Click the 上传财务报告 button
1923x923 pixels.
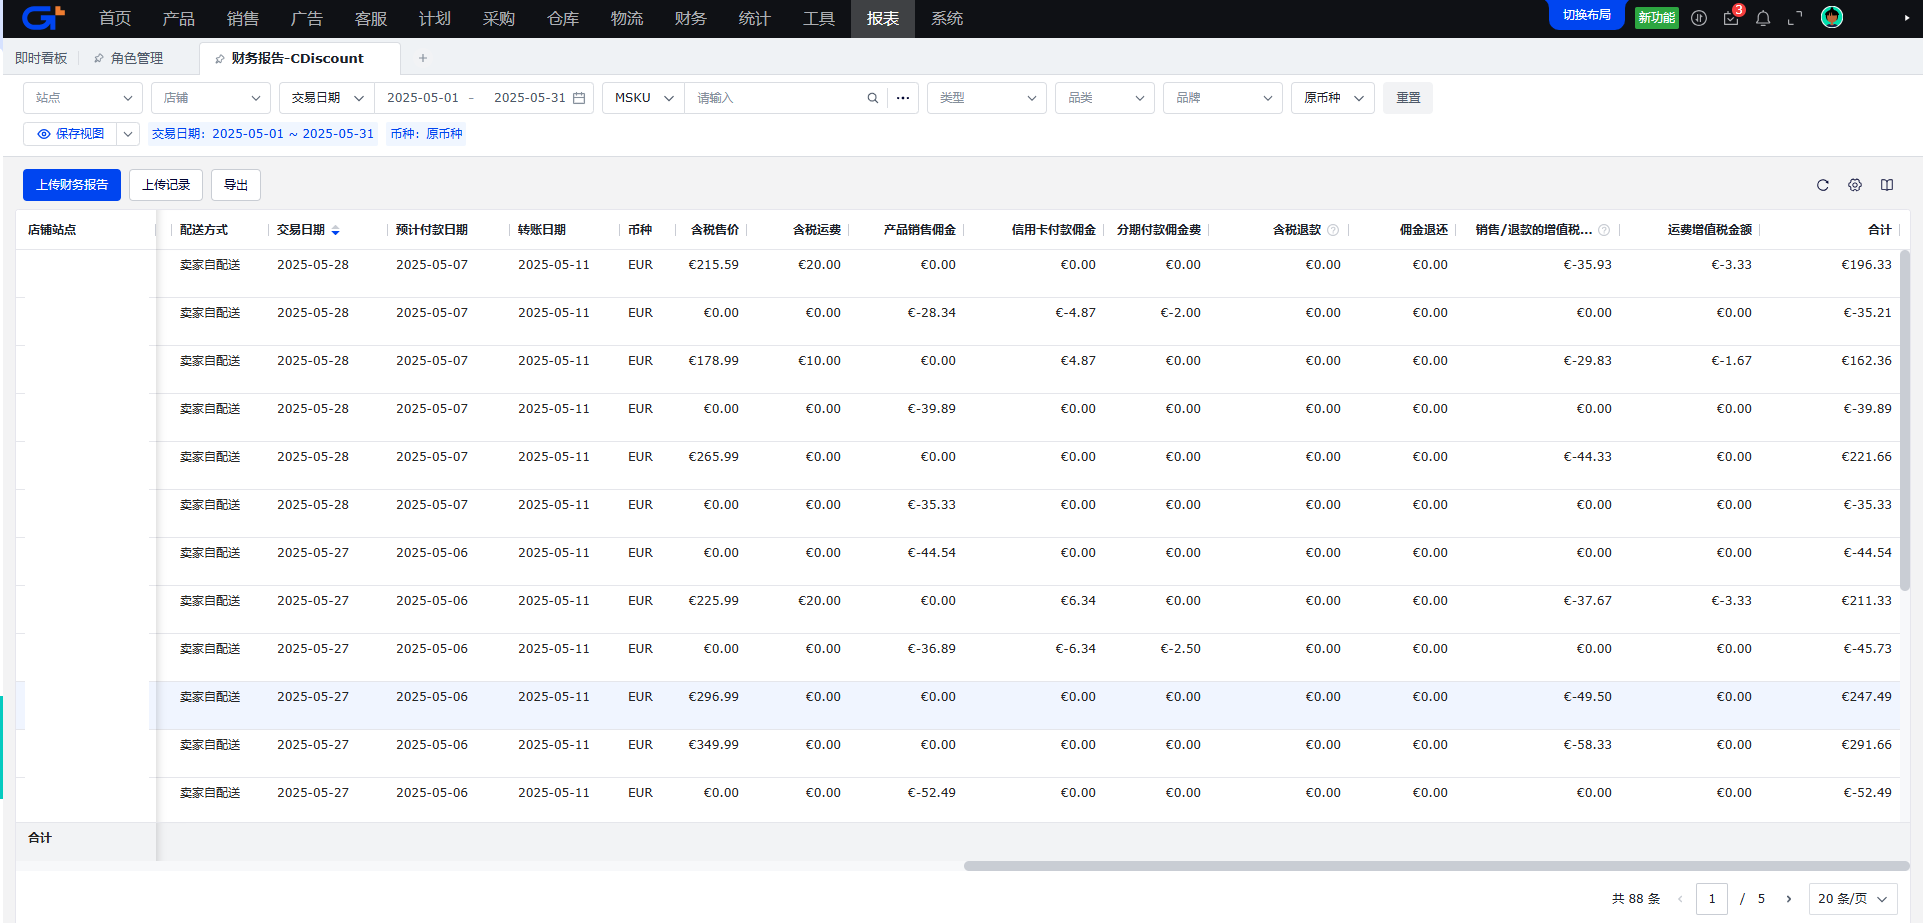pos(72,185)
